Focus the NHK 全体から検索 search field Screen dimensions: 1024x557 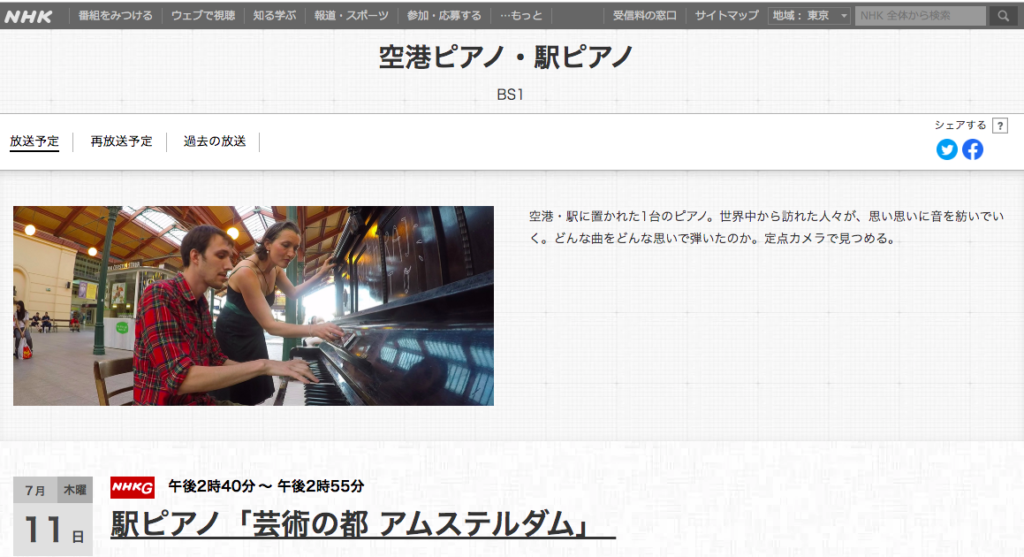point(920,16)
